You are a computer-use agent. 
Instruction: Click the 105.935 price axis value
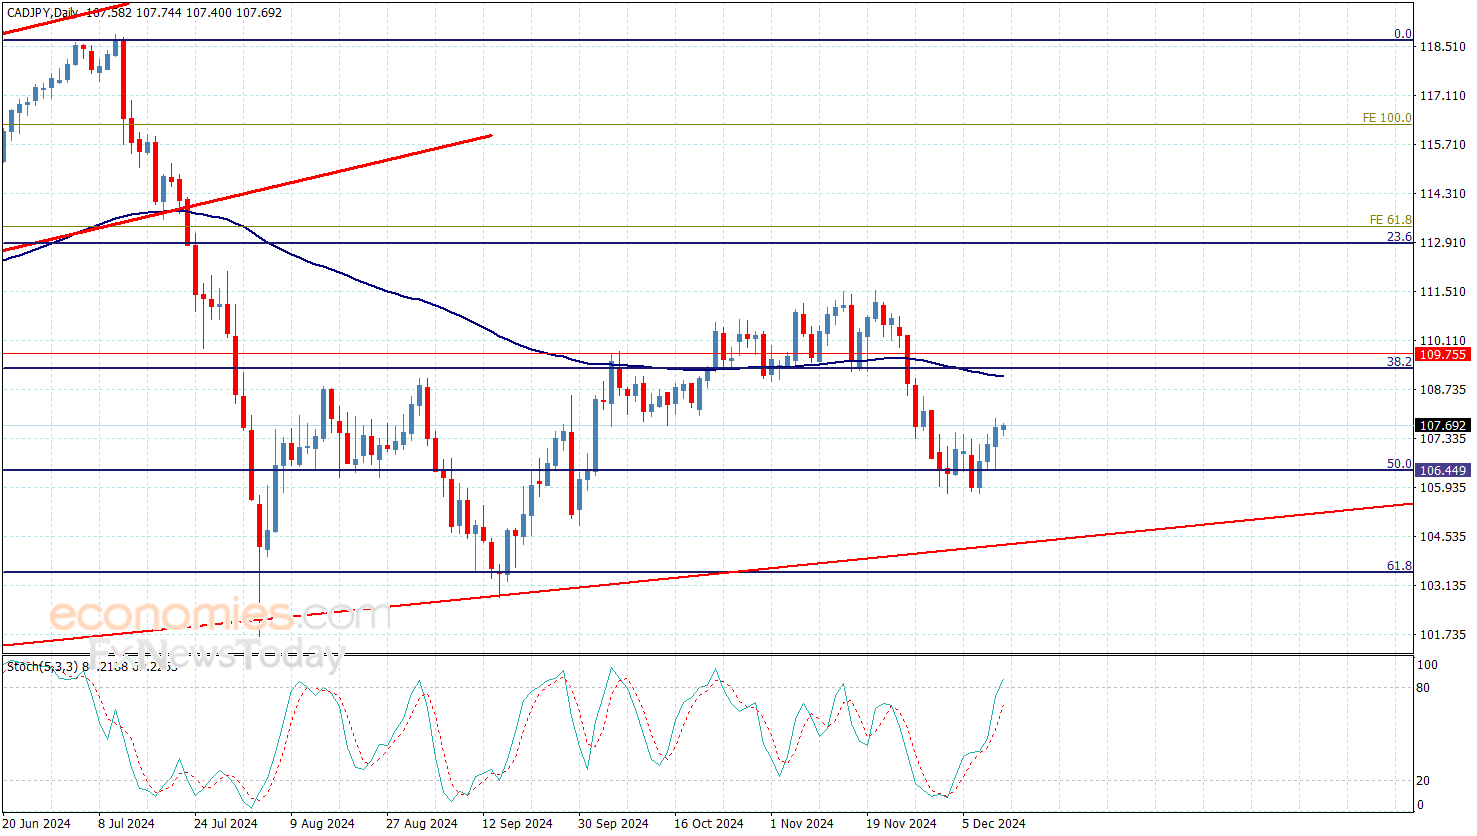click(1443, 488)
